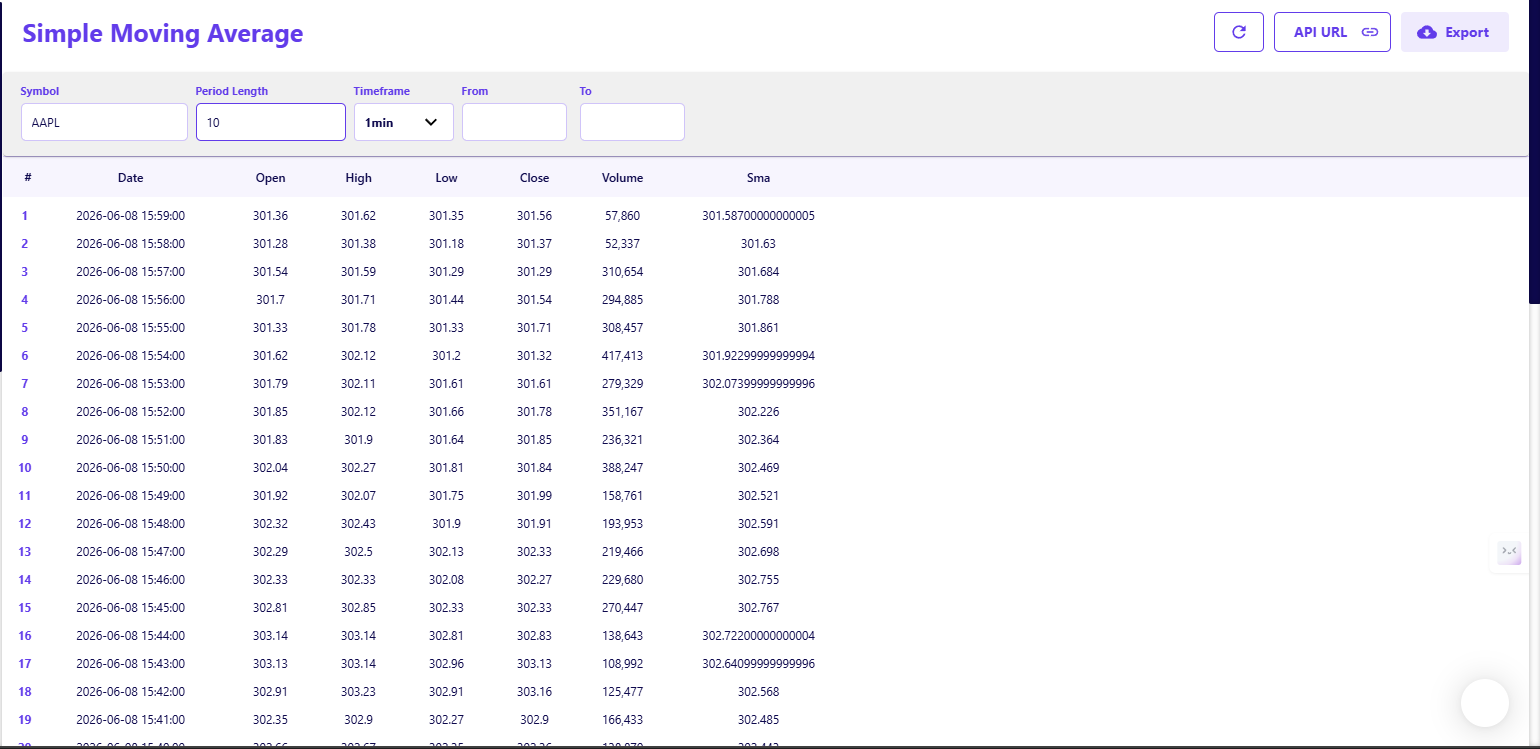Click the Export button
This screenshot has width=1540, height=749.
(1454, 32)
